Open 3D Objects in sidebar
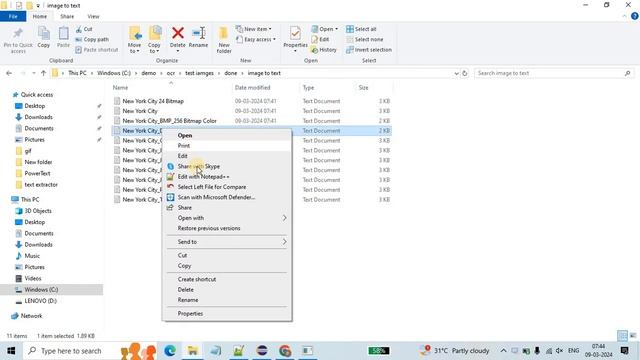Image resolution: width=640 pixels, height=360 pixels. pyautogui.click(x=38, y=211)
